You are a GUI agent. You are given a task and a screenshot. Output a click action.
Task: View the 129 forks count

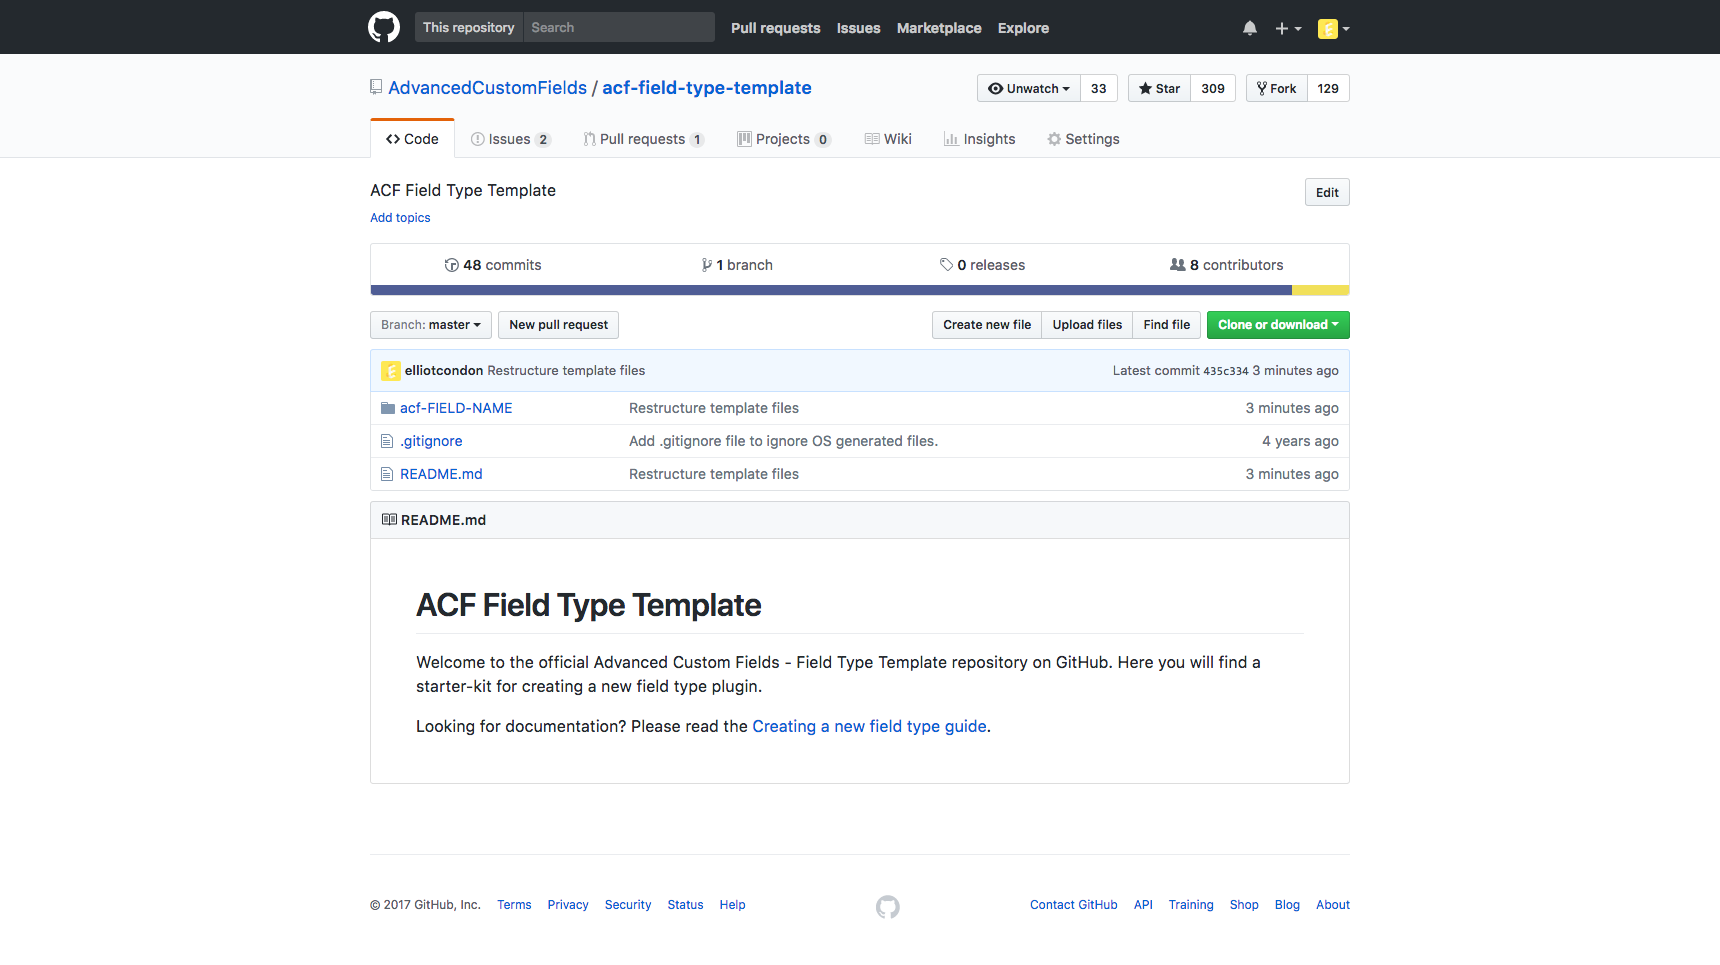coord(1328,88)
